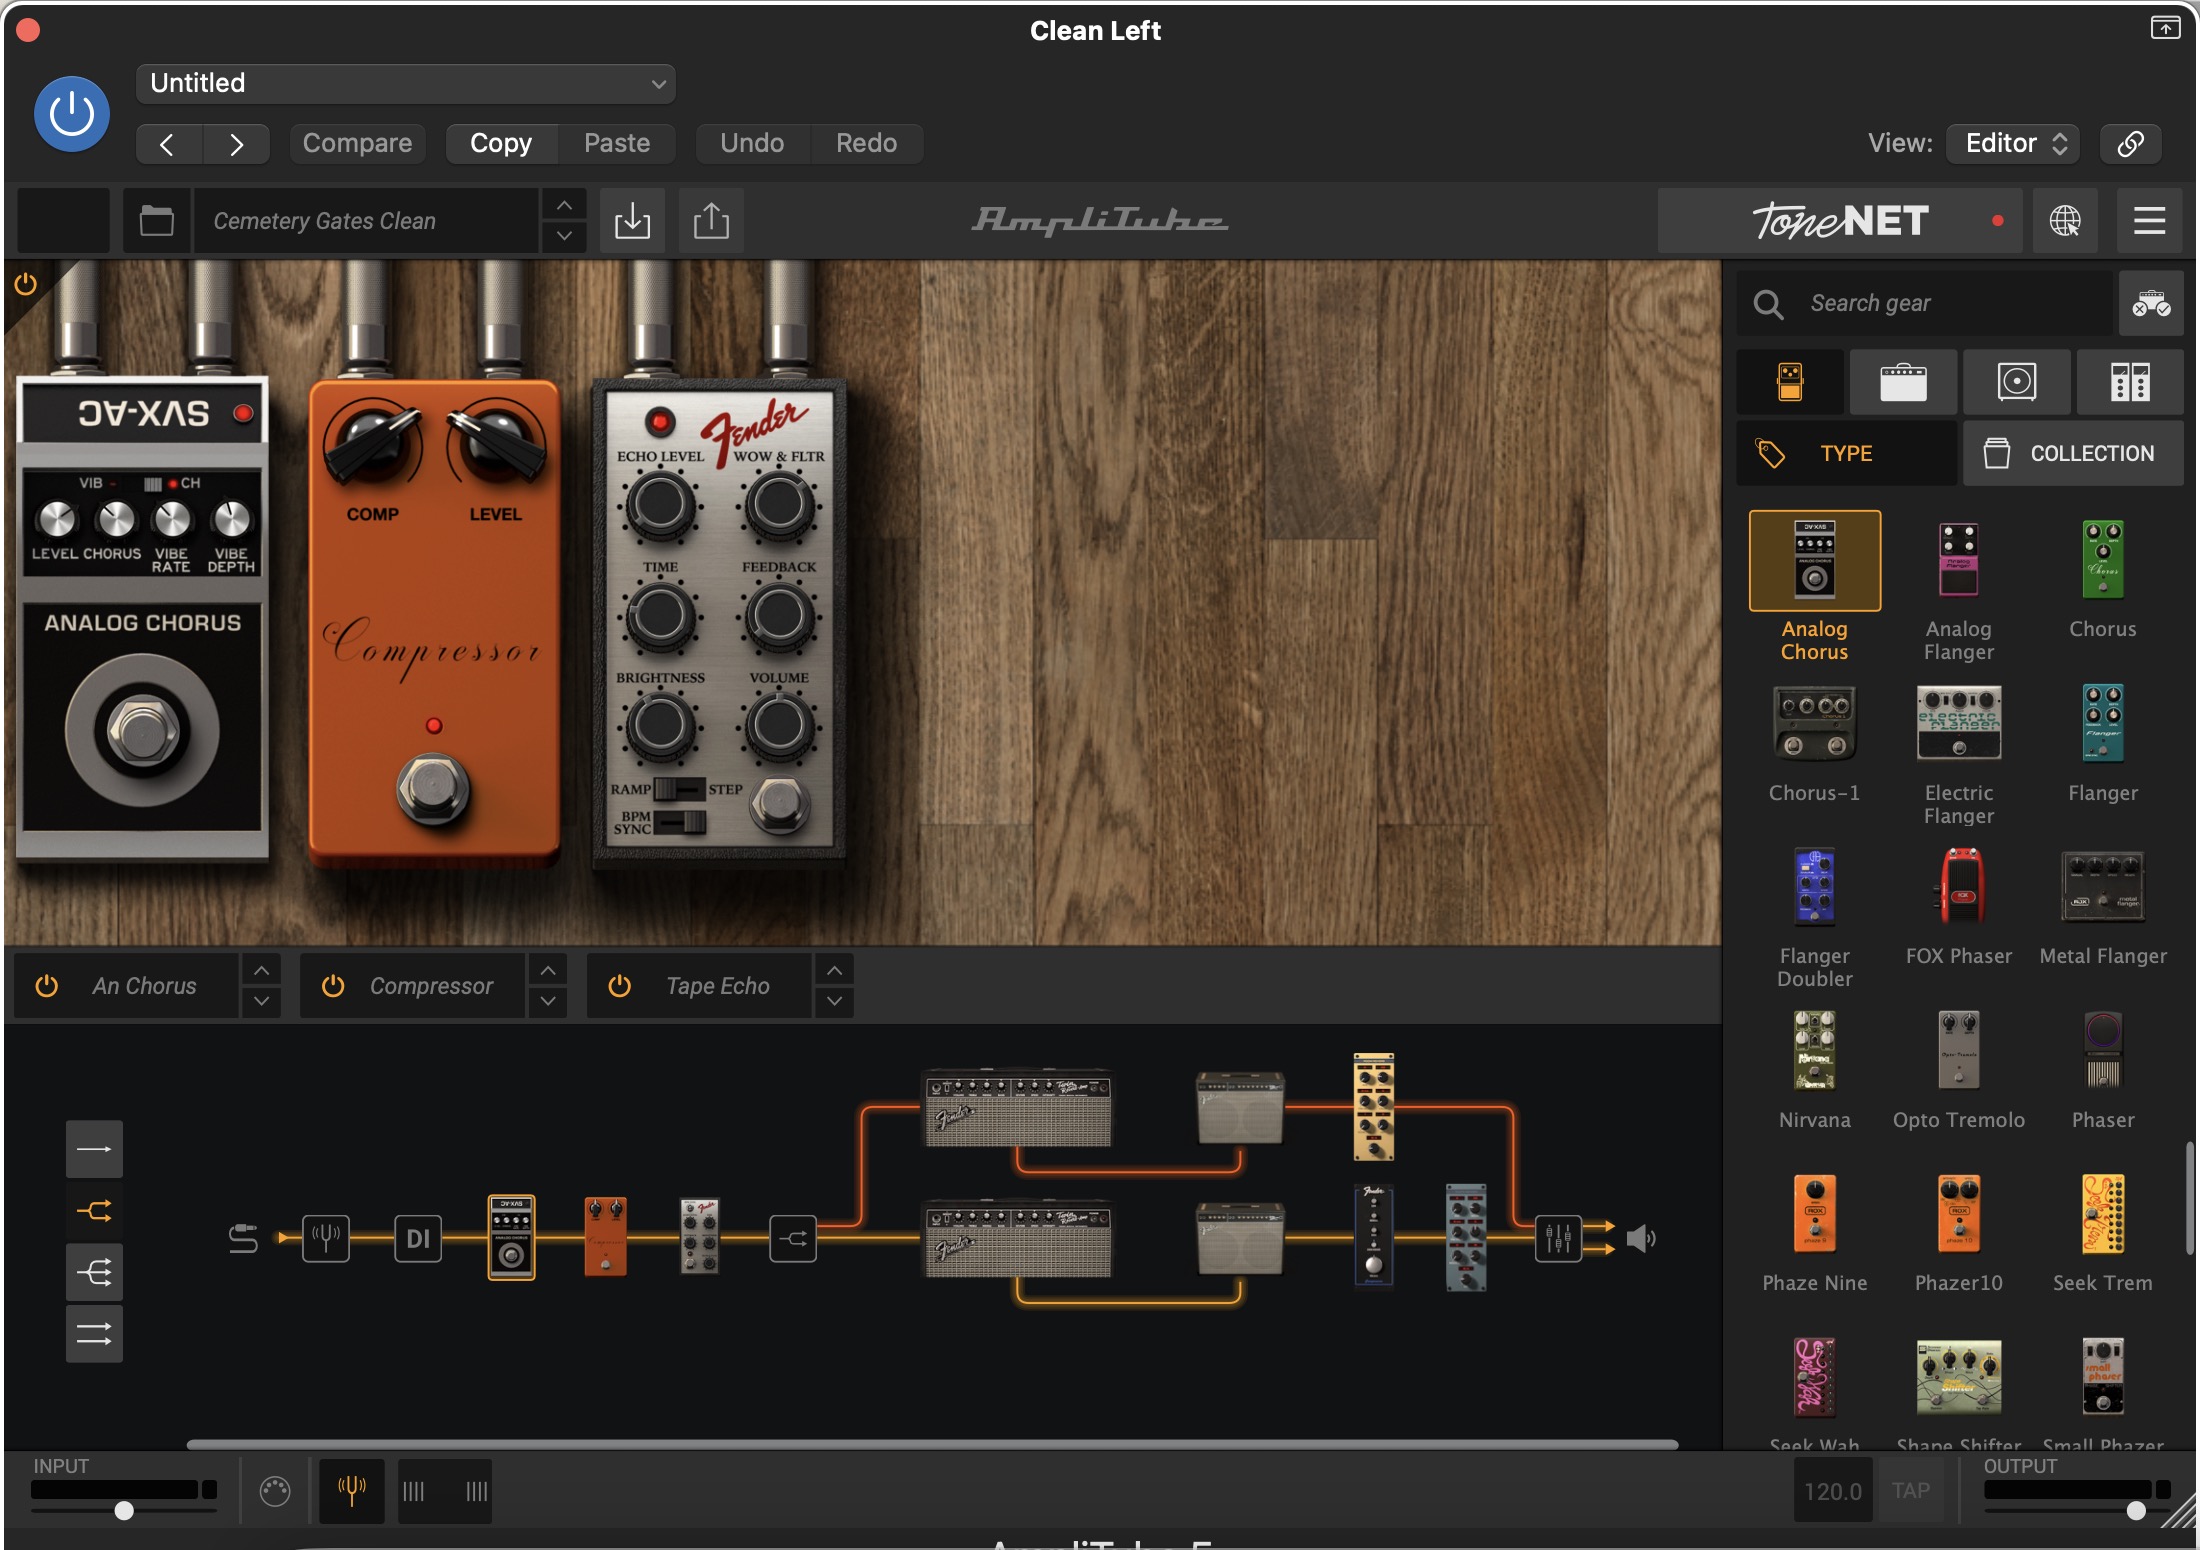Flip the BPM SYNC switch on Tape Echo
The width and height of the screenshot is (2200, 1550).
(679, 823)
